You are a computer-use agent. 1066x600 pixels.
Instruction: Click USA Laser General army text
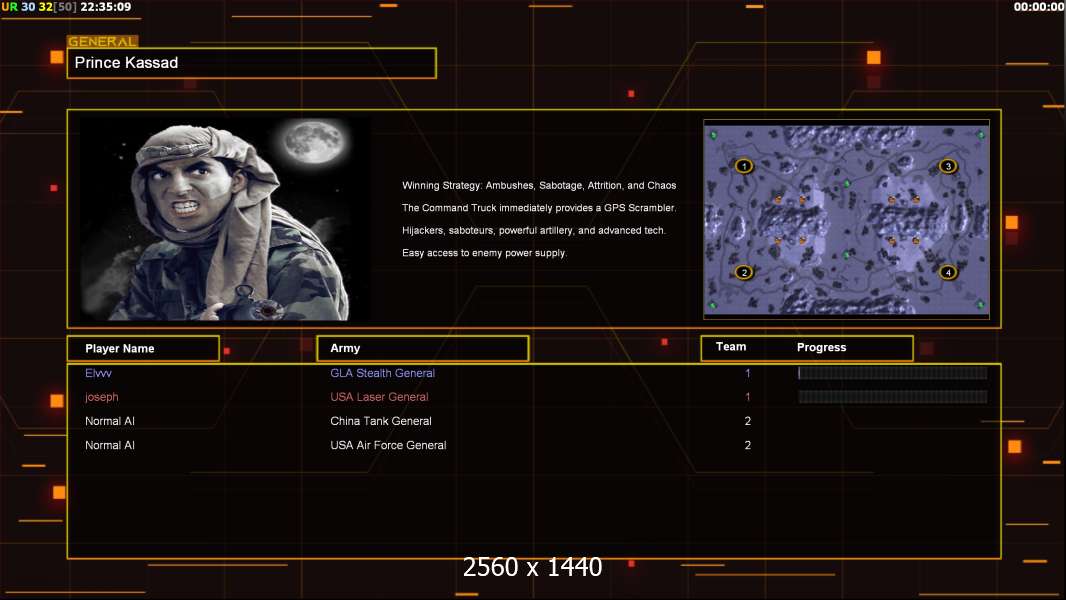coord(379,397)
